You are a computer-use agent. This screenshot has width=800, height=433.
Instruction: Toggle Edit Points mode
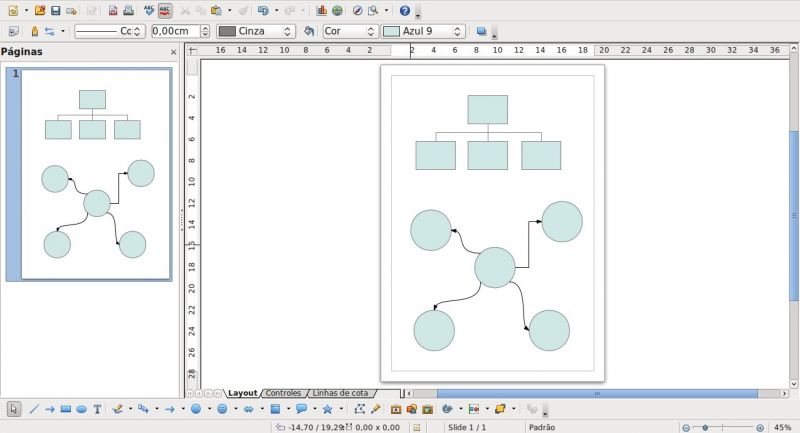(360, 409)
